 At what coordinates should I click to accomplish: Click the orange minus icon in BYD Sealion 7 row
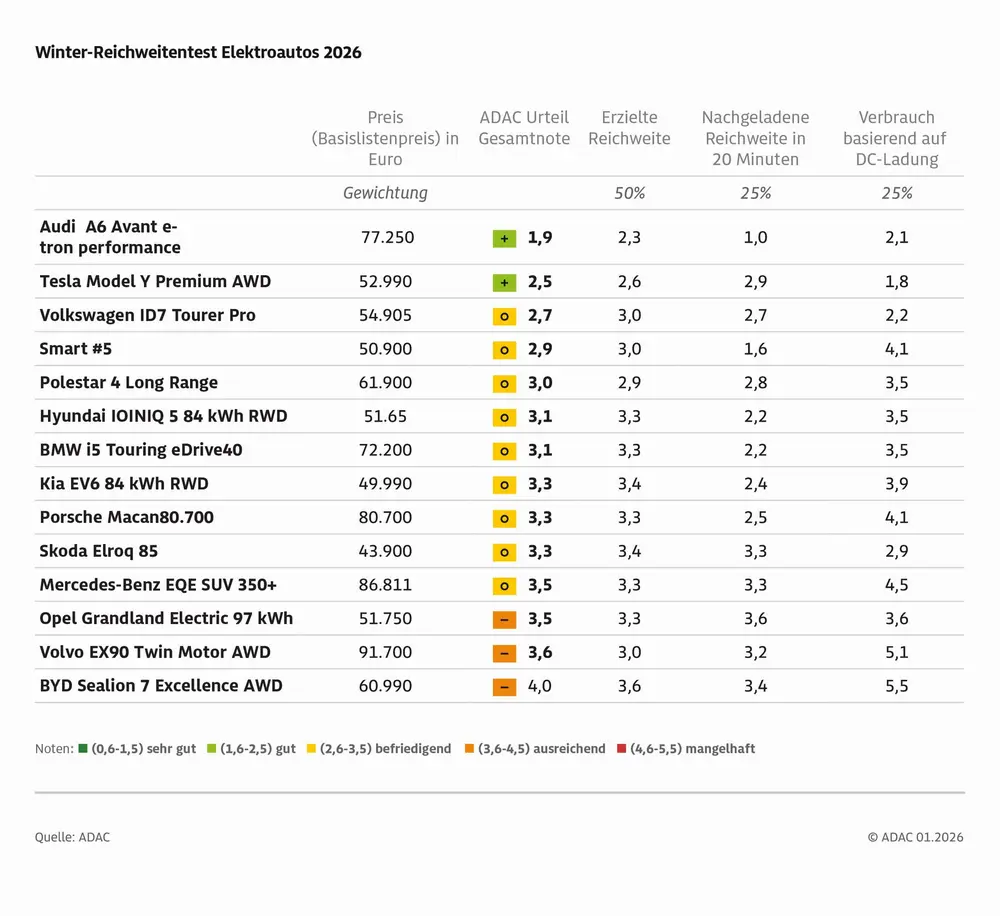pyautogui.click(x=504, y=686)
